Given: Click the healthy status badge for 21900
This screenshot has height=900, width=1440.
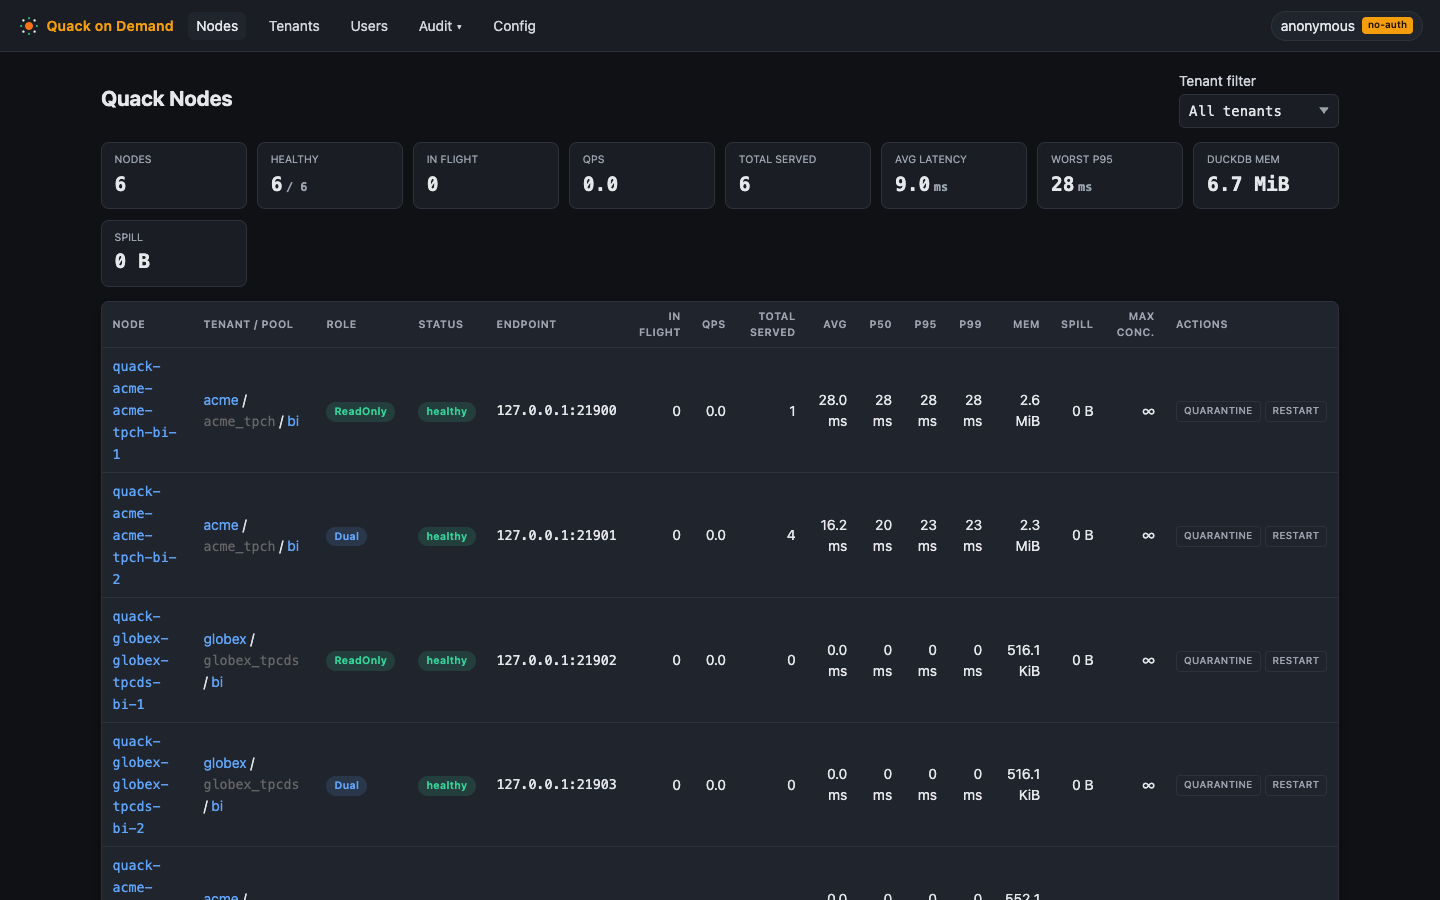Looking at the screenshot, I should click(446, 411).
